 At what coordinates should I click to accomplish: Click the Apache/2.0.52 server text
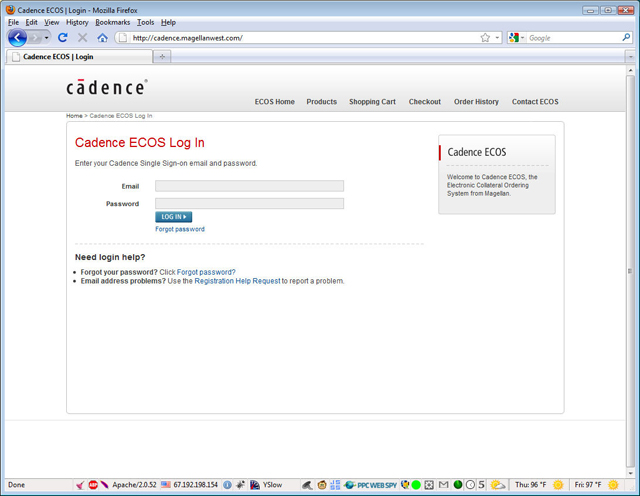tap(134, 485)
